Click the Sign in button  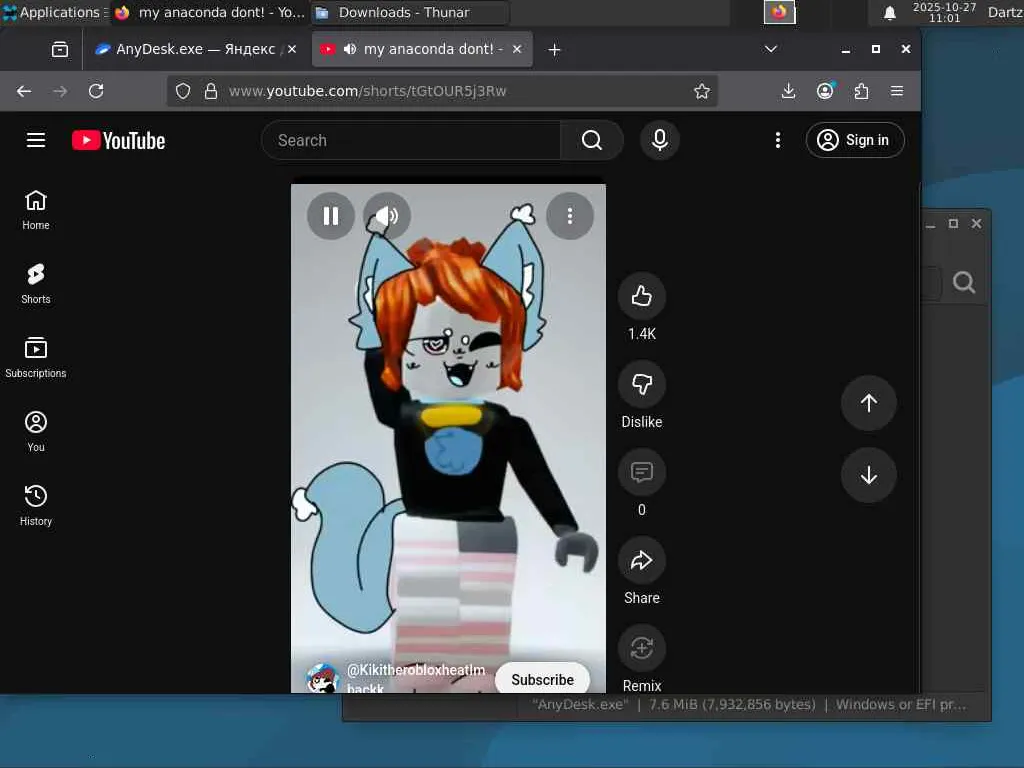(x=854, y=140)
